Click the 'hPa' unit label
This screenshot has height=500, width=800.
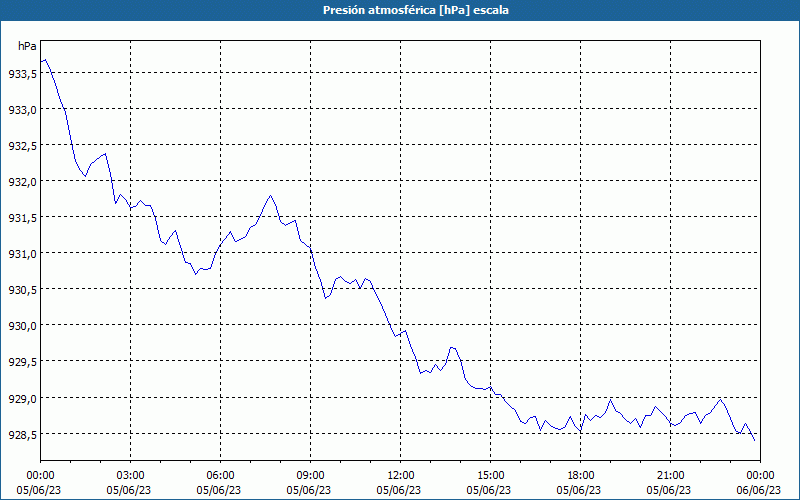27,46
